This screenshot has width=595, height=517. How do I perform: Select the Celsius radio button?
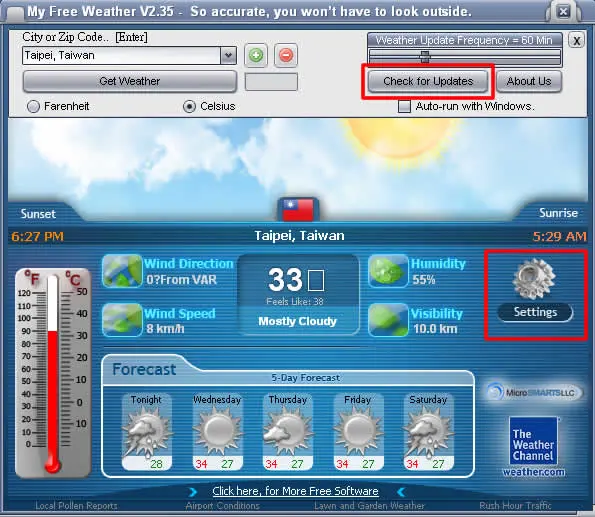tap(189, 106)
